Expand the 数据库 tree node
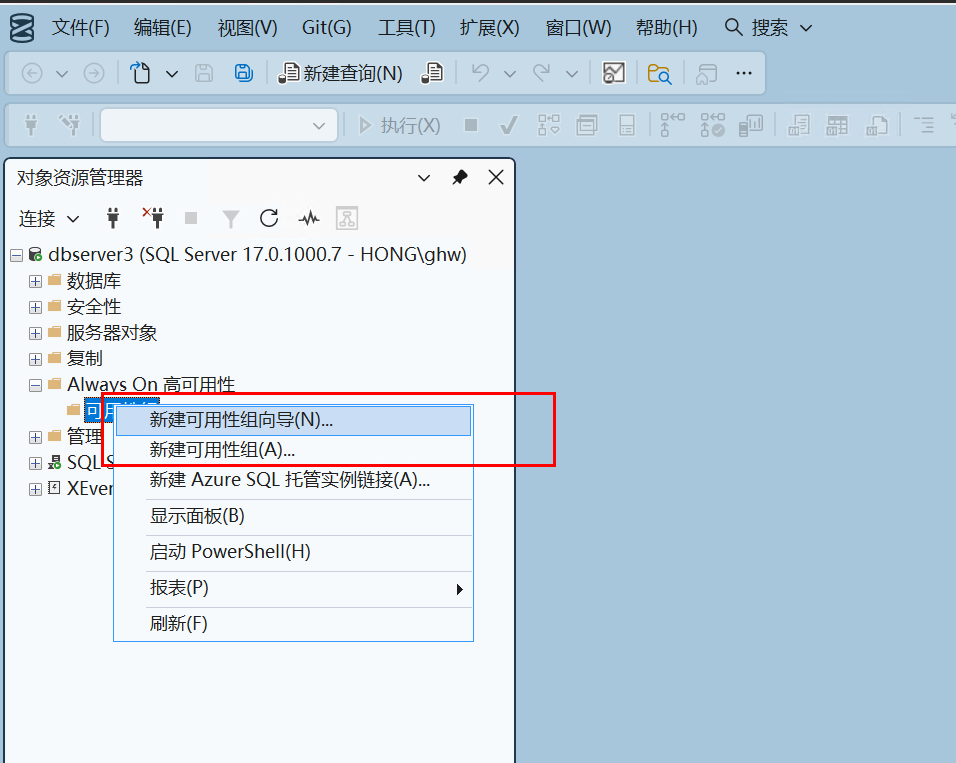 pyautogui.click(x=35, y=281)
